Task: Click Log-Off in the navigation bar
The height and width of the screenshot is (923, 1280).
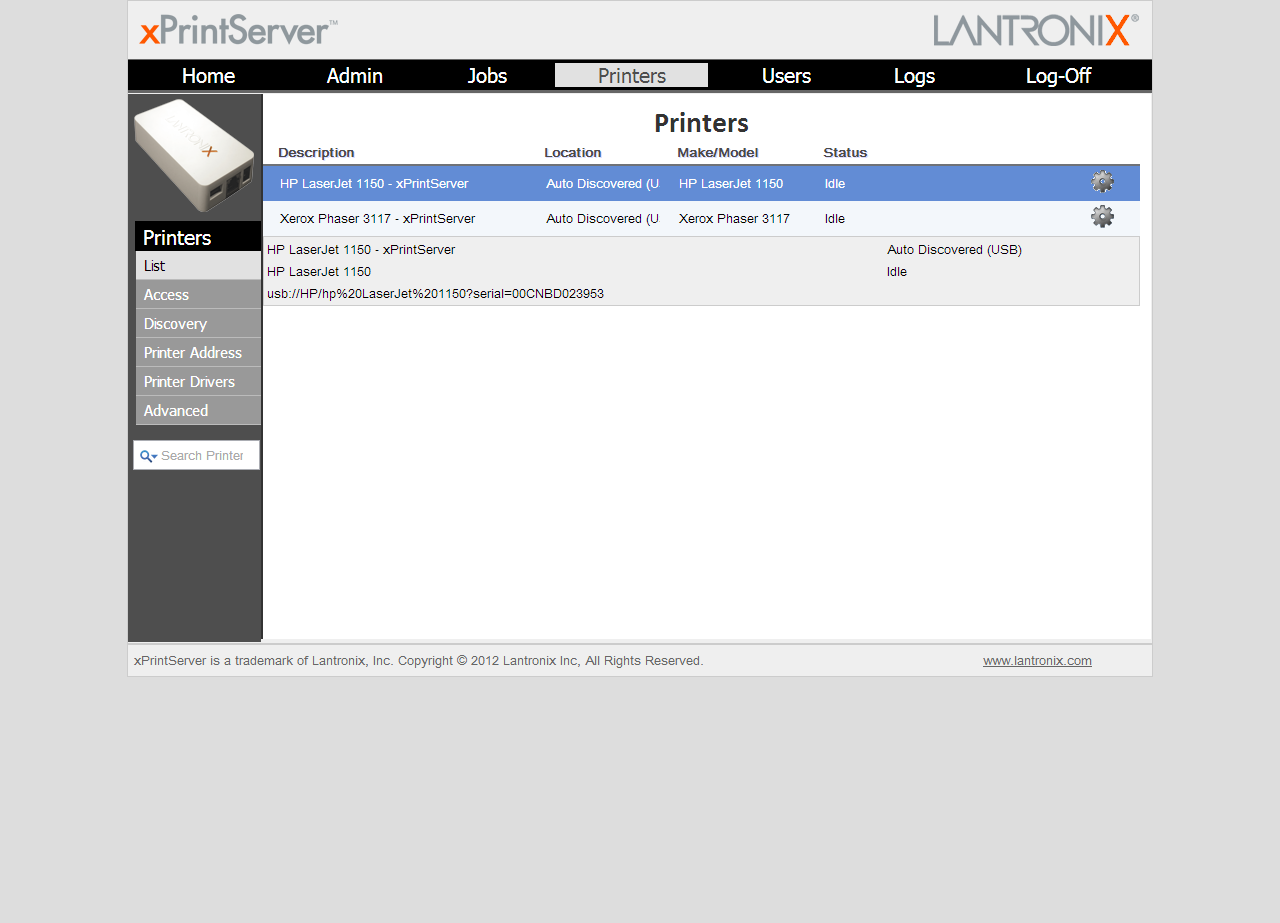Action: point(1058,76)
